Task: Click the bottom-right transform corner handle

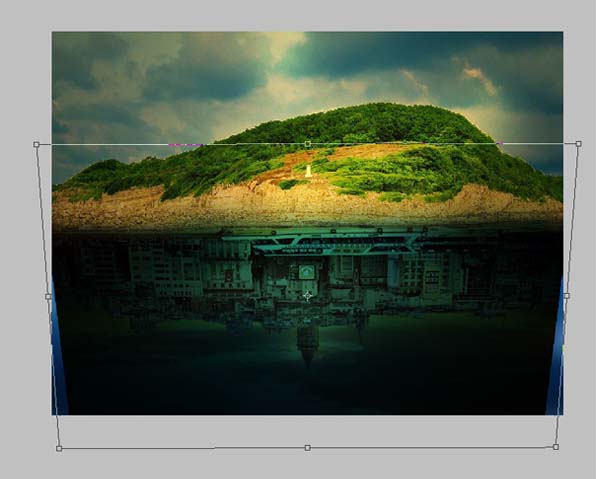Action: tap(556, 447)
